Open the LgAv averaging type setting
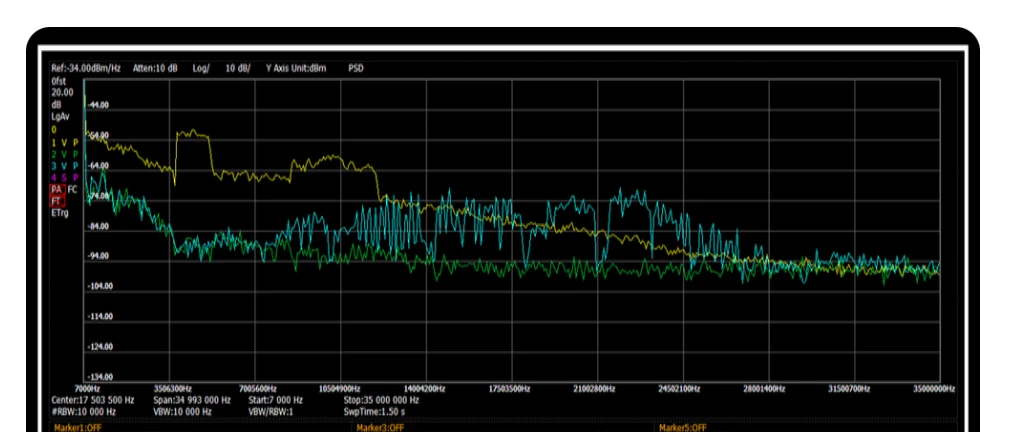1009x432 pixels. point(59,115)
